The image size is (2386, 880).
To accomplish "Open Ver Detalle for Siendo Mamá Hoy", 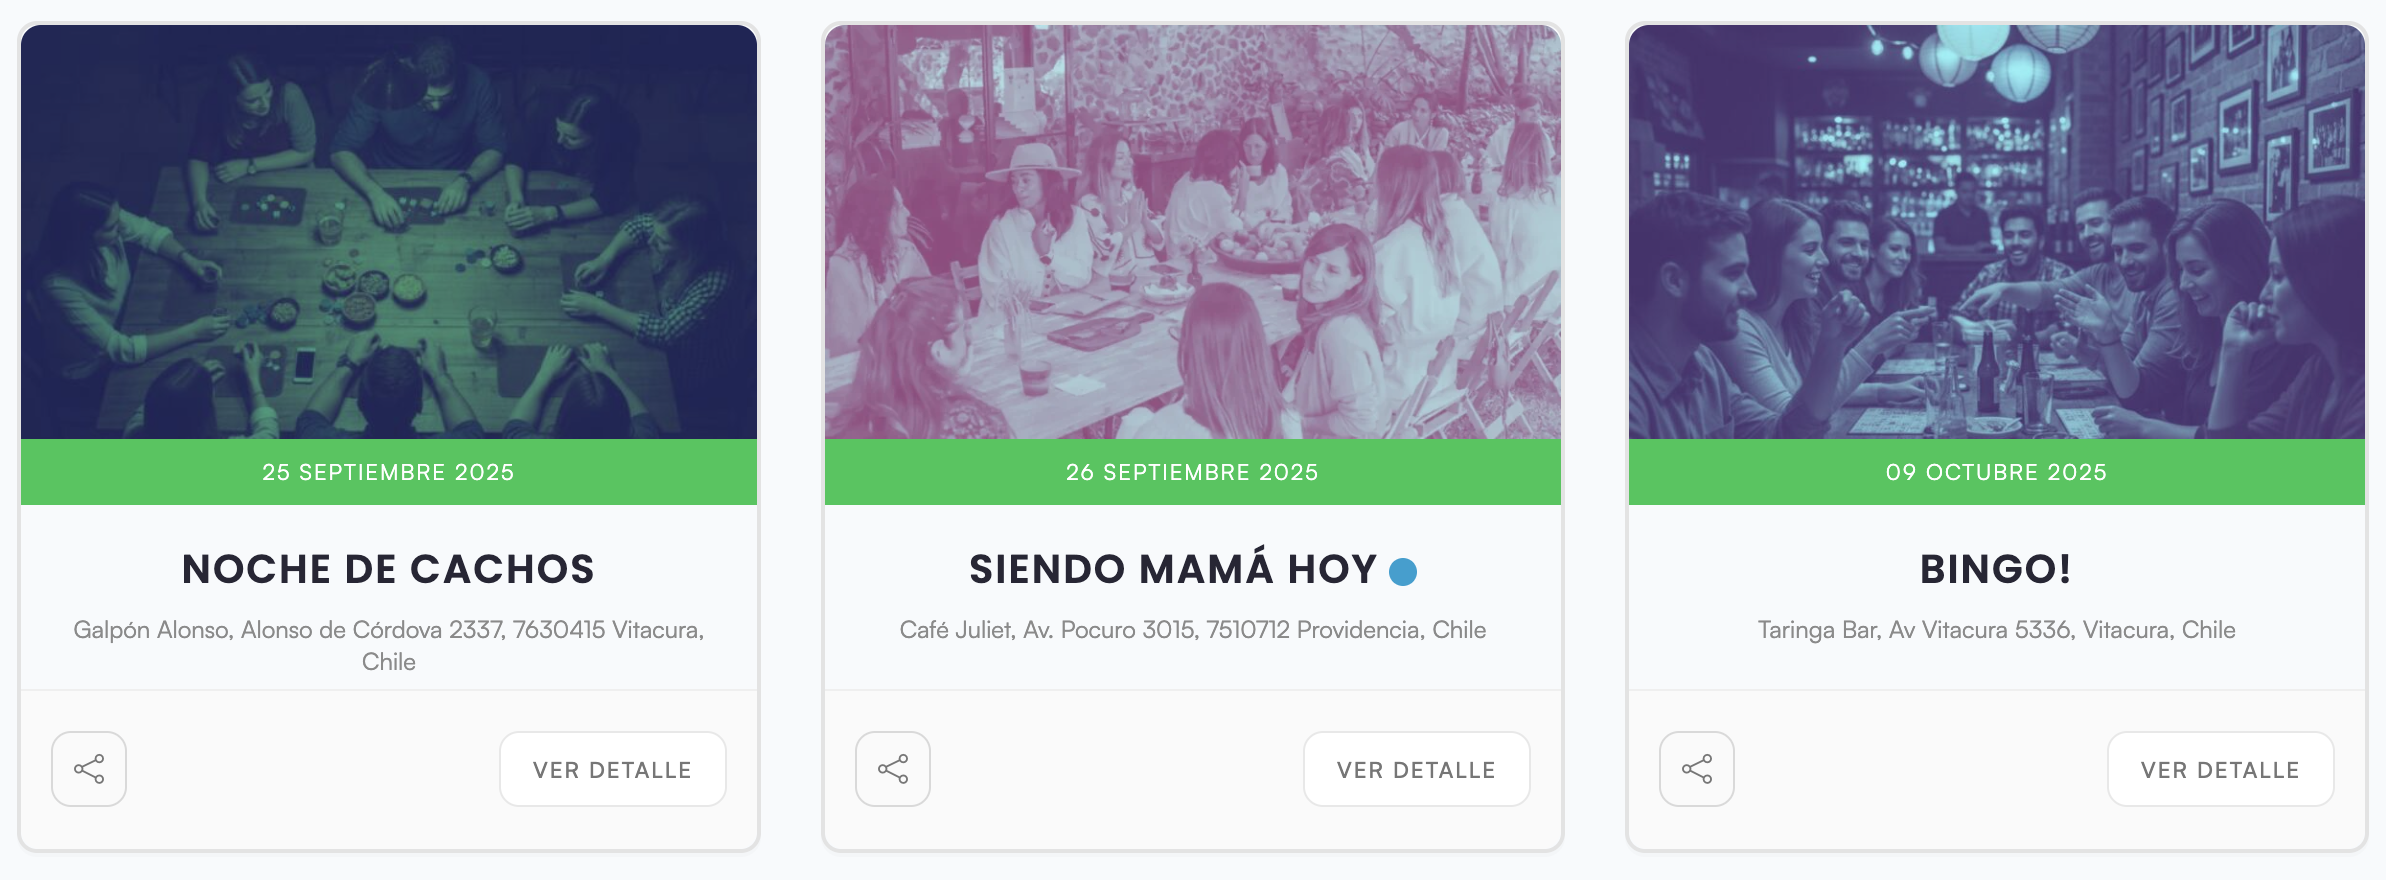I will [1416, 769].
